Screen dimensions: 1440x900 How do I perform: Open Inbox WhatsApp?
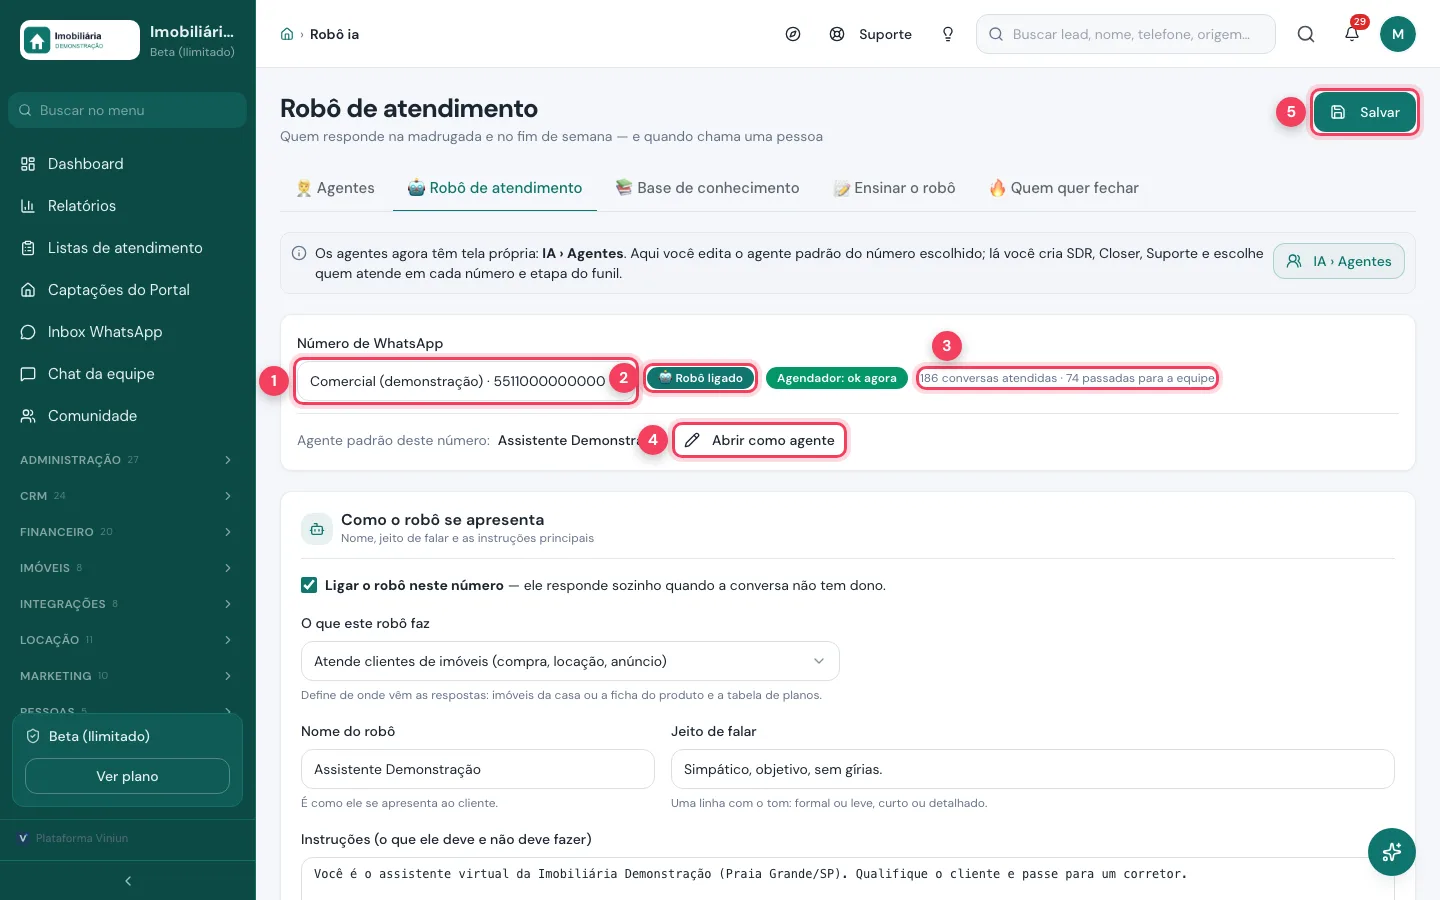(128, 332)
